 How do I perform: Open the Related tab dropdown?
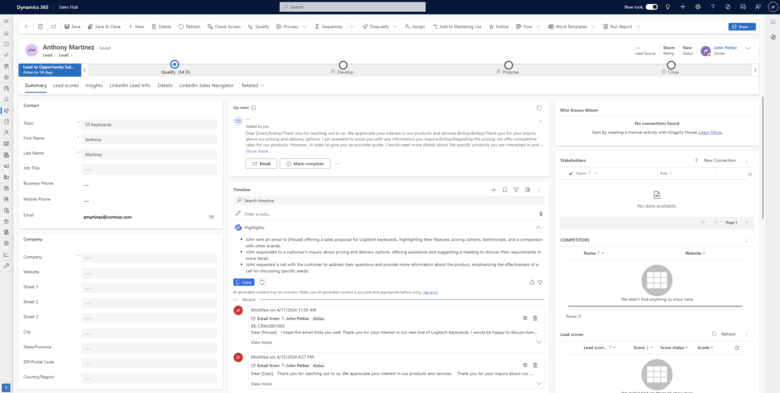[x=253, y=86]
